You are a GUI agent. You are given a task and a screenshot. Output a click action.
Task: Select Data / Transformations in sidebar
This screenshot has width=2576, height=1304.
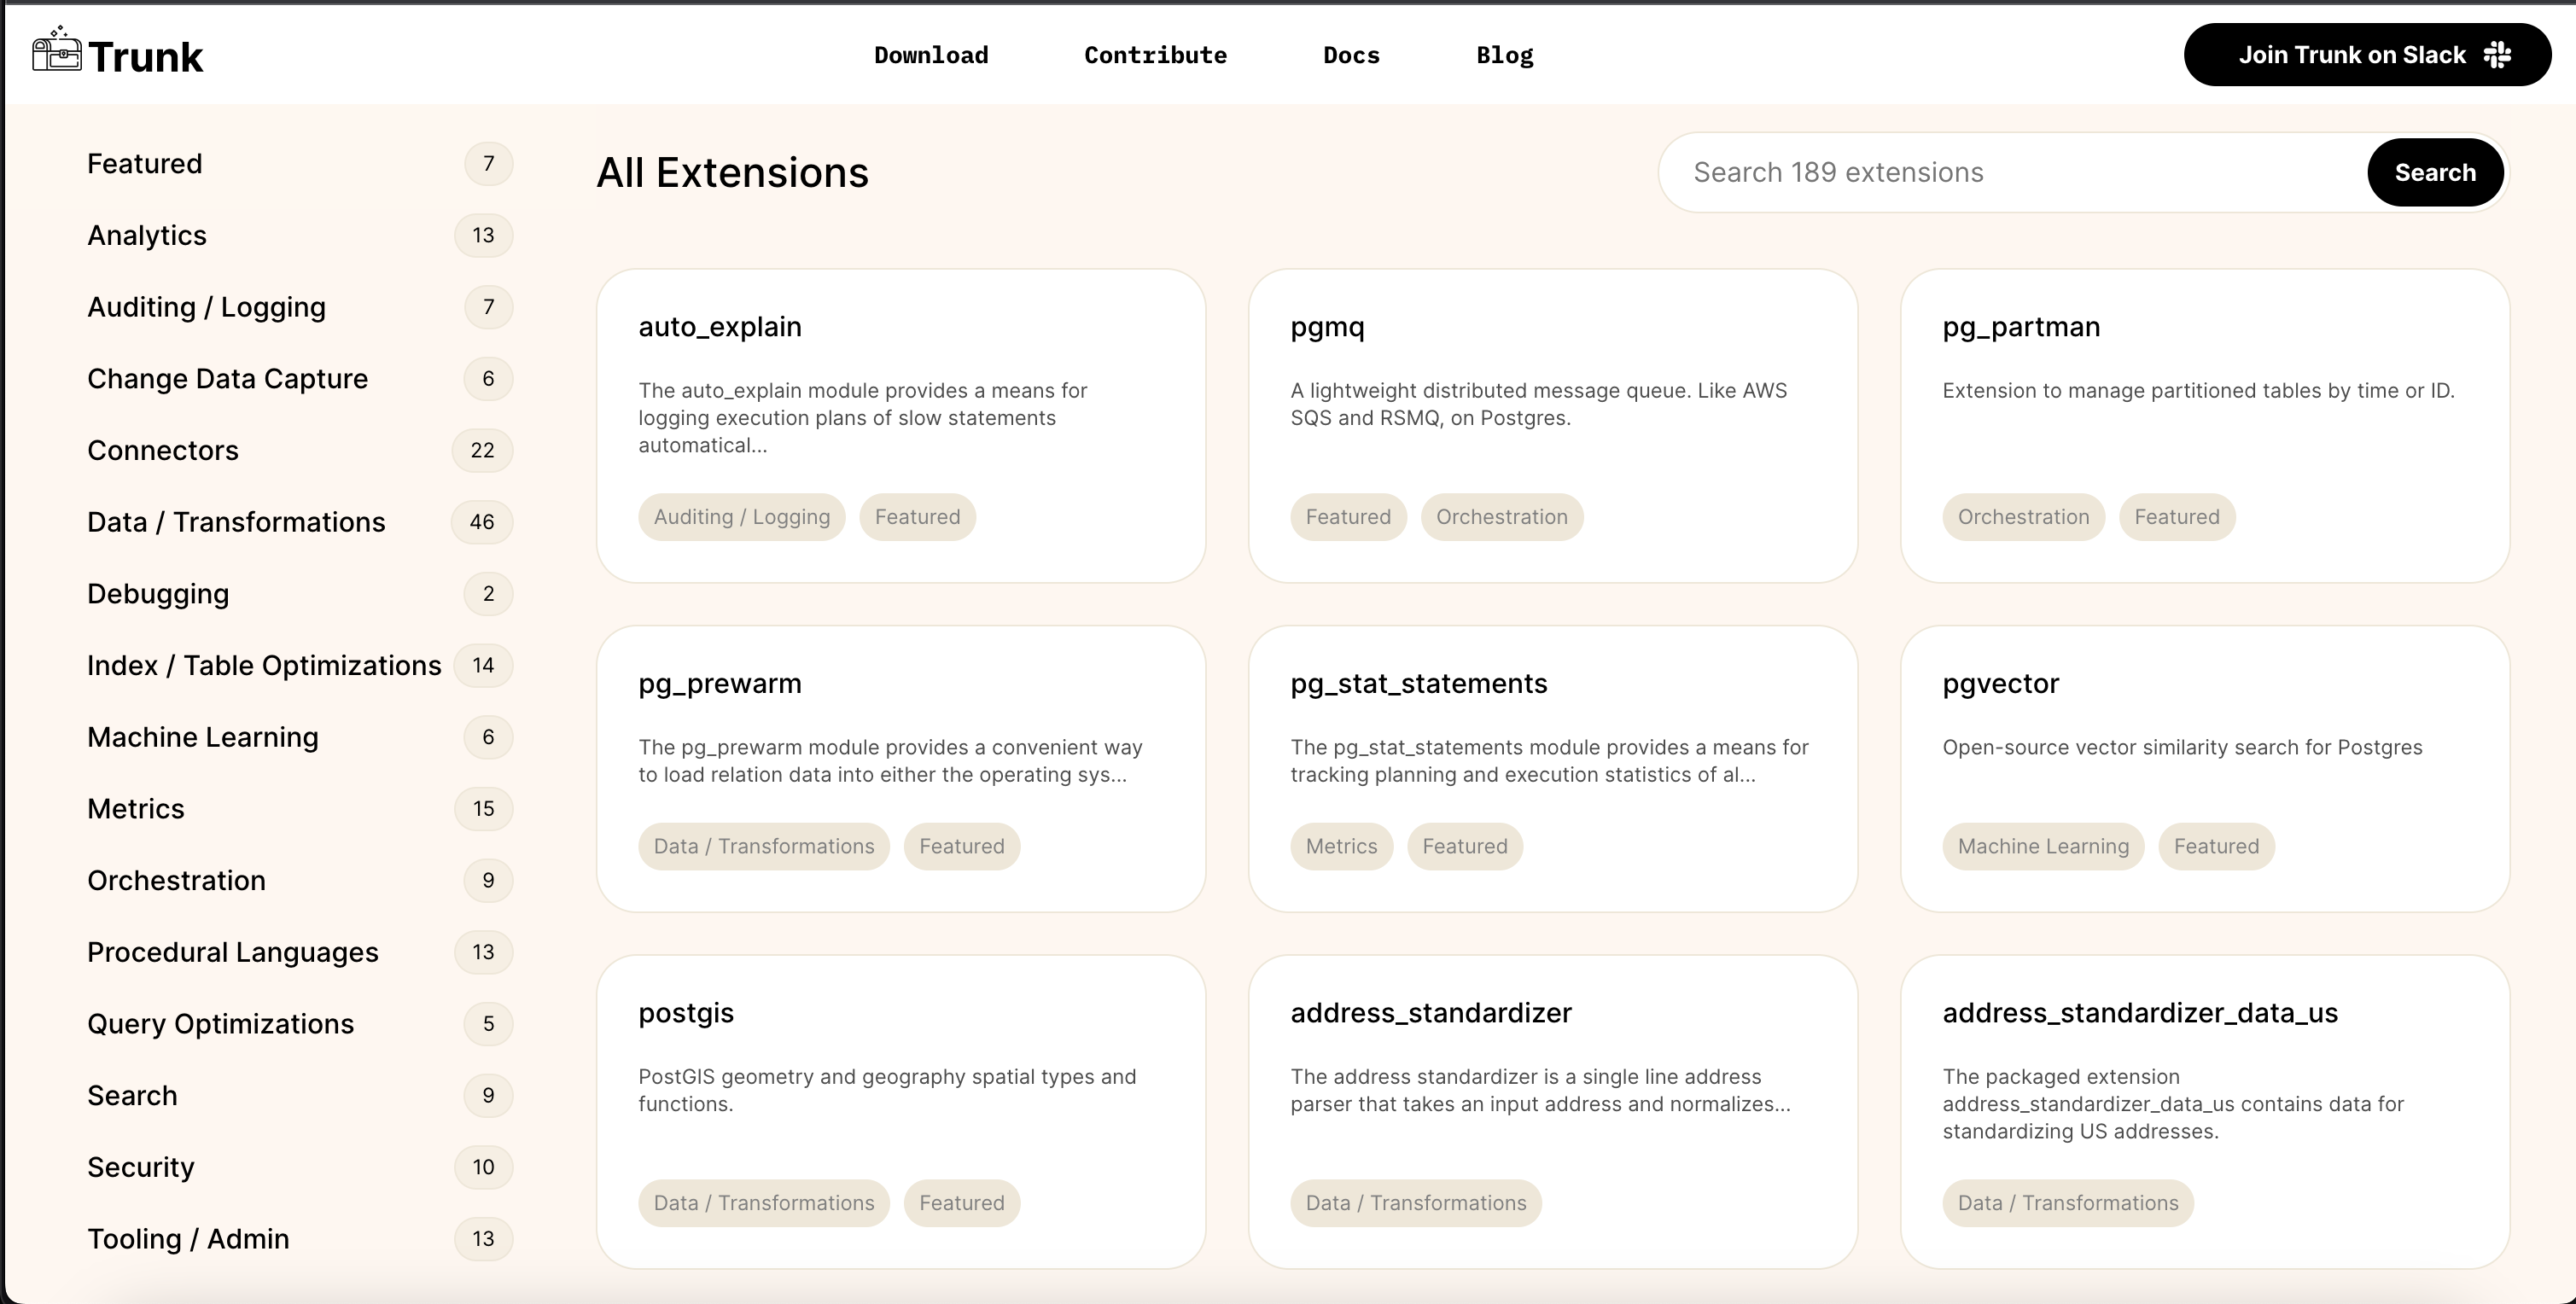300,522
